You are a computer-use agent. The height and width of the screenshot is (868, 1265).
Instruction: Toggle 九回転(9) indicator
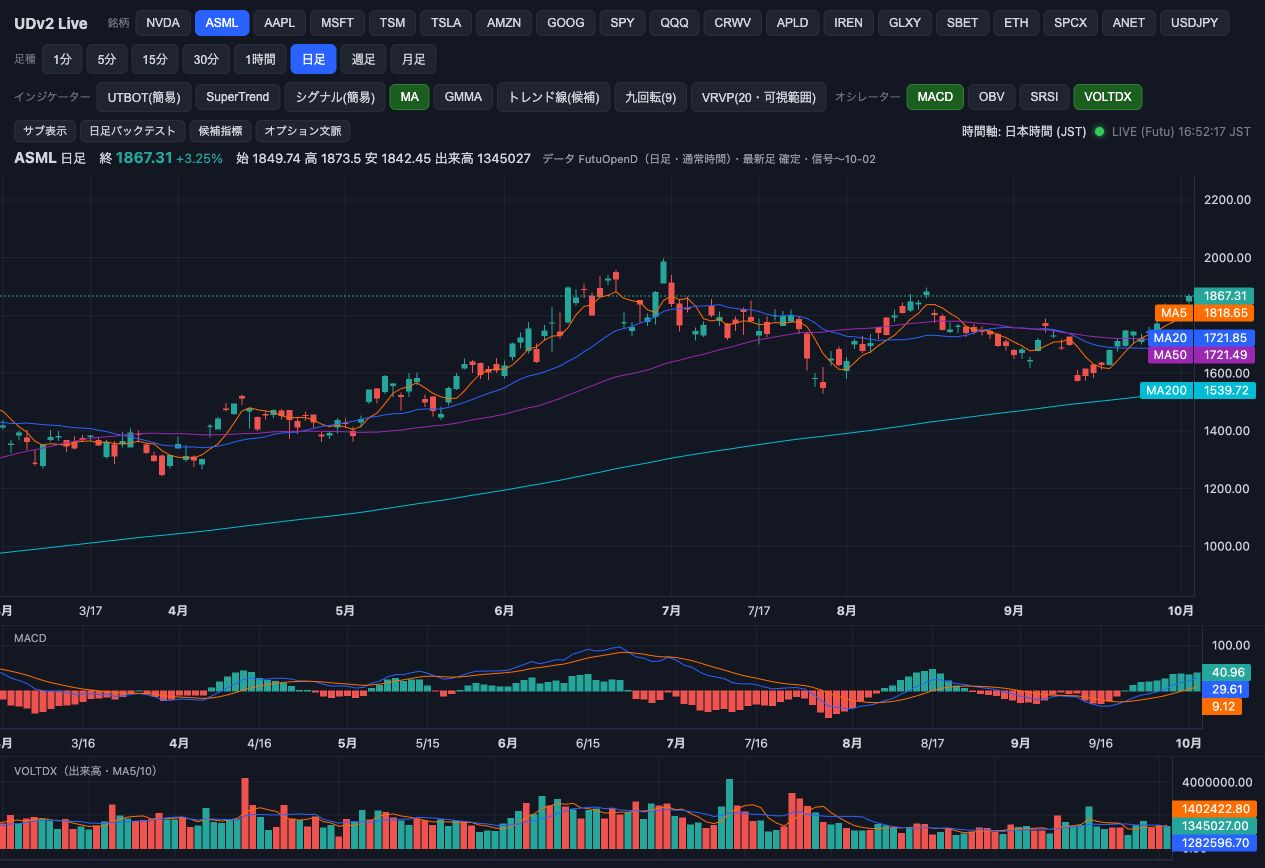click(650, 97)
